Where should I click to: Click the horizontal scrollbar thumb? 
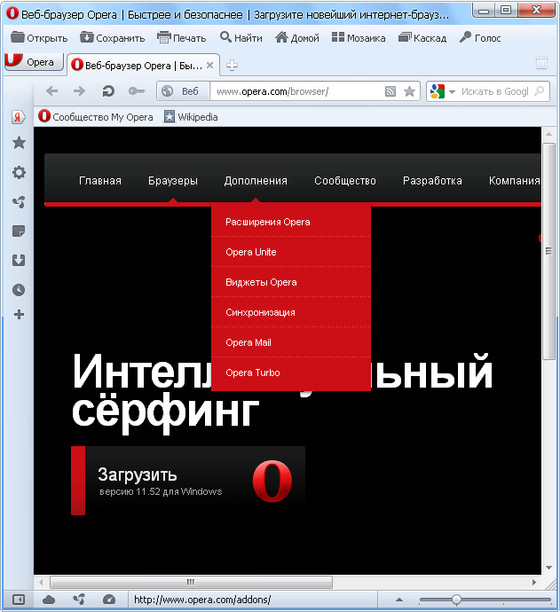coord(191,582)
